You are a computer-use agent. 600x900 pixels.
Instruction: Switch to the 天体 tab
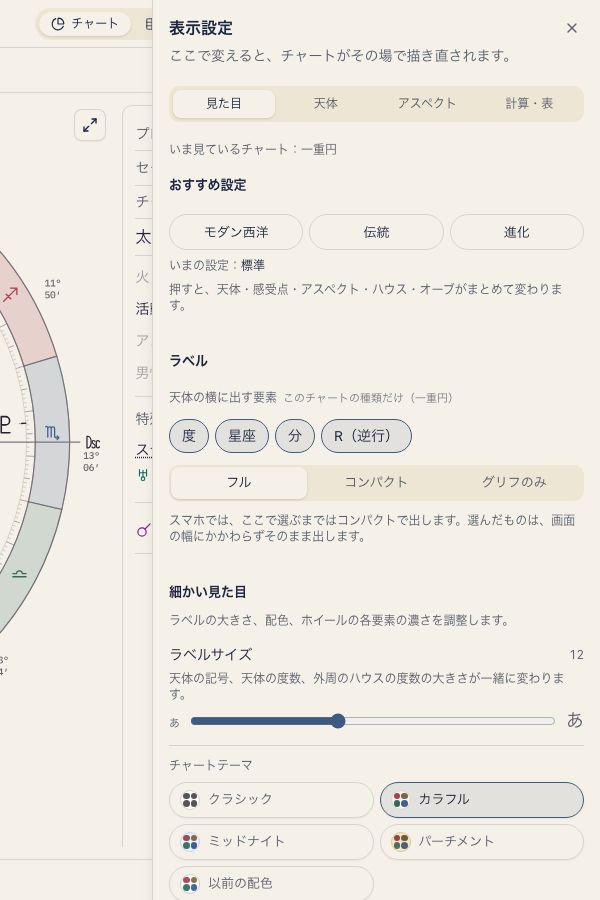[x=326, y=103]
